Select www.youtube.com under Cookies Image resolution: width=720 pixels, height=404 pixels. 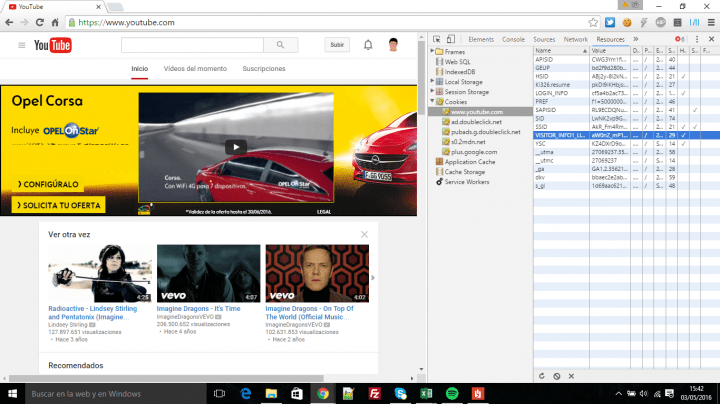click(477, 112)
